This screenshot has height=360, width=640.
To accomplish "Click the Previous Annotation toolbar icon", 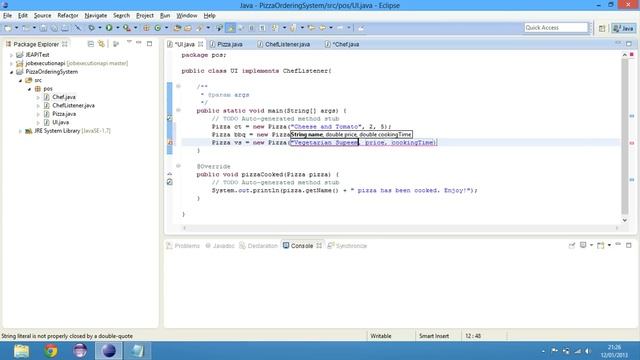I will click(293, 28).
